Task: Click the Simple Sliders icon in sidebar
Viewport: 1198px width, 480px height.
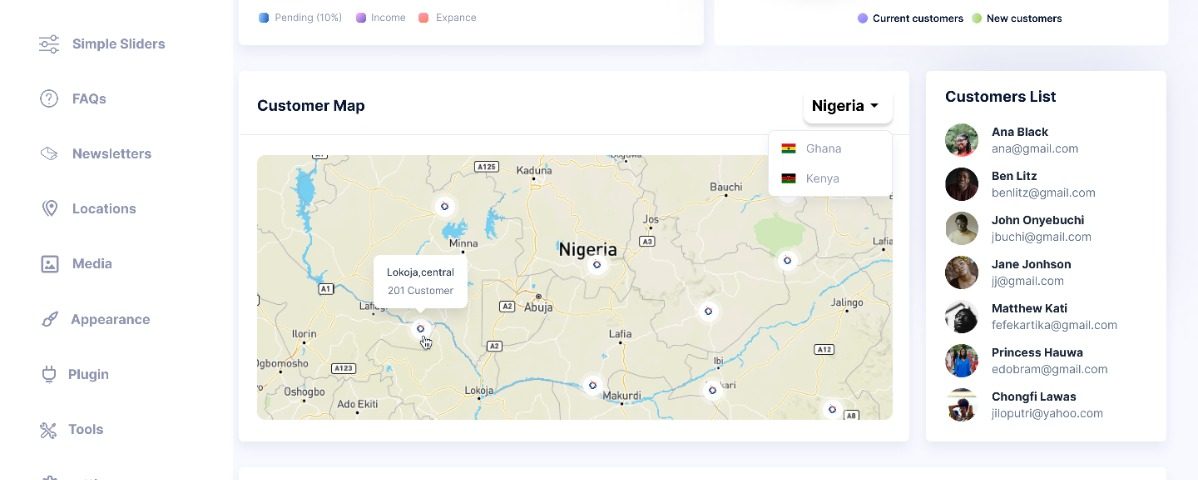Action: click(48, 44)
